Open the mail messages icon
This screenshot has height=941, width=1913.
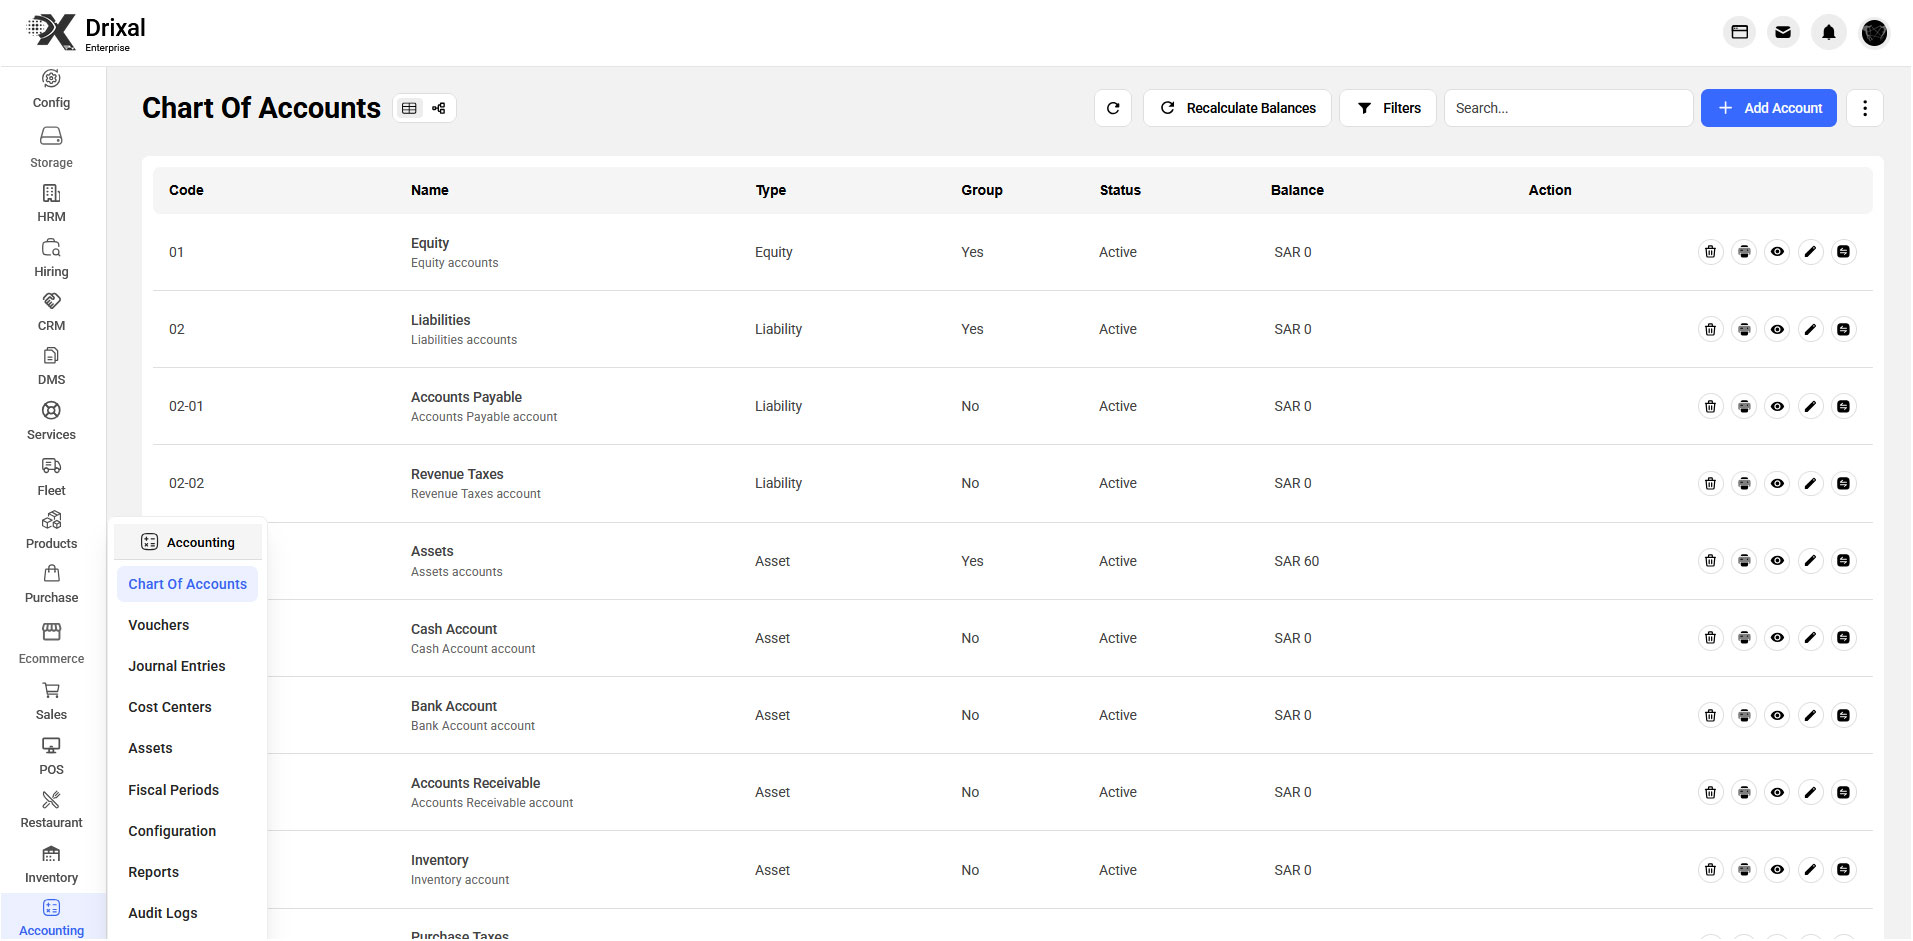click(x=1782, y=32)
